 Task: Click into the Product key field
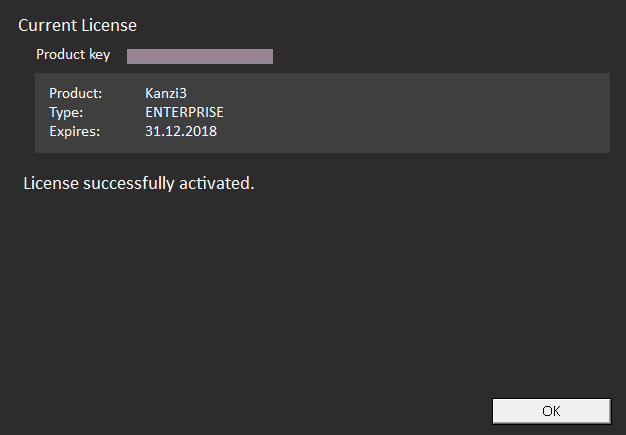200,56
